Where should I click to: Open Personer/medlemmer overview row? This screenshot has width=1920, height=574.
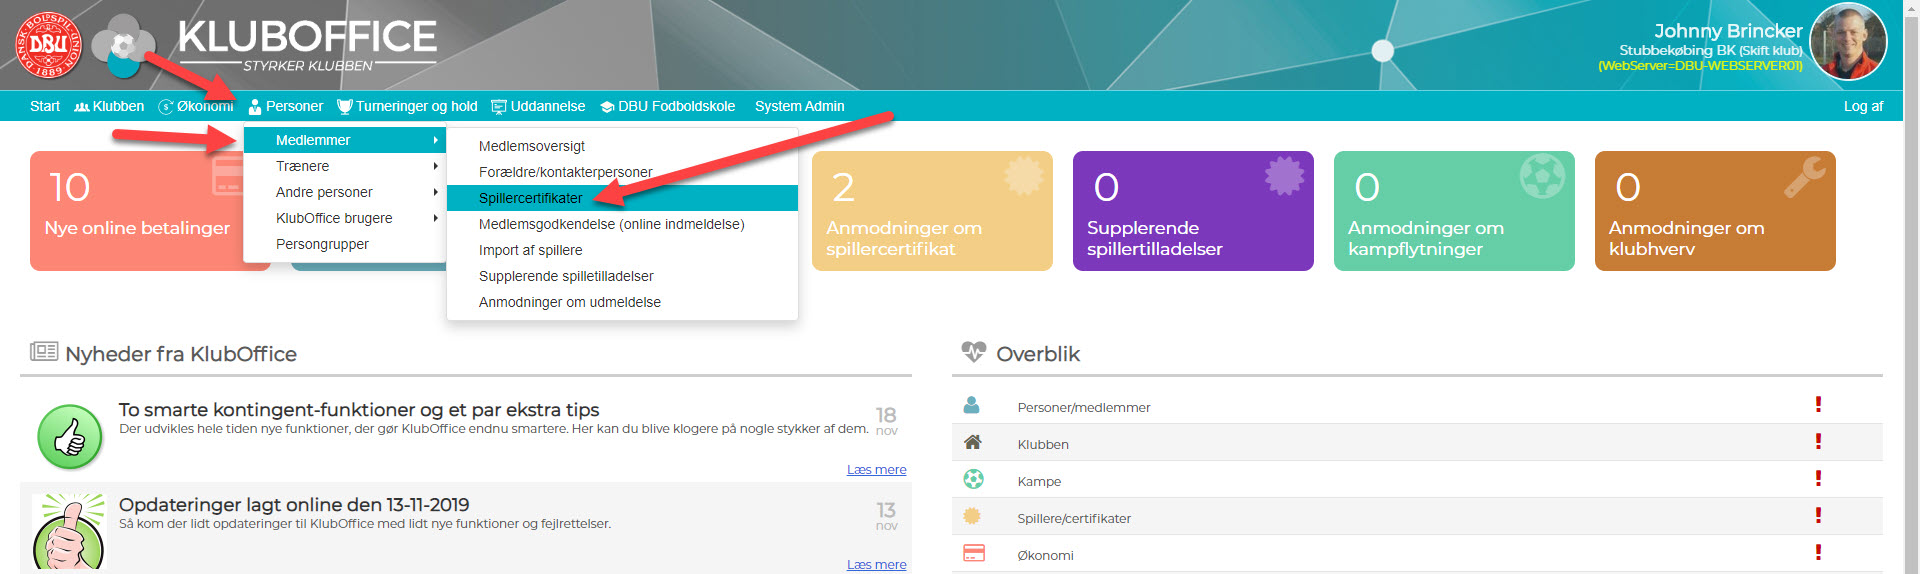1417,406
